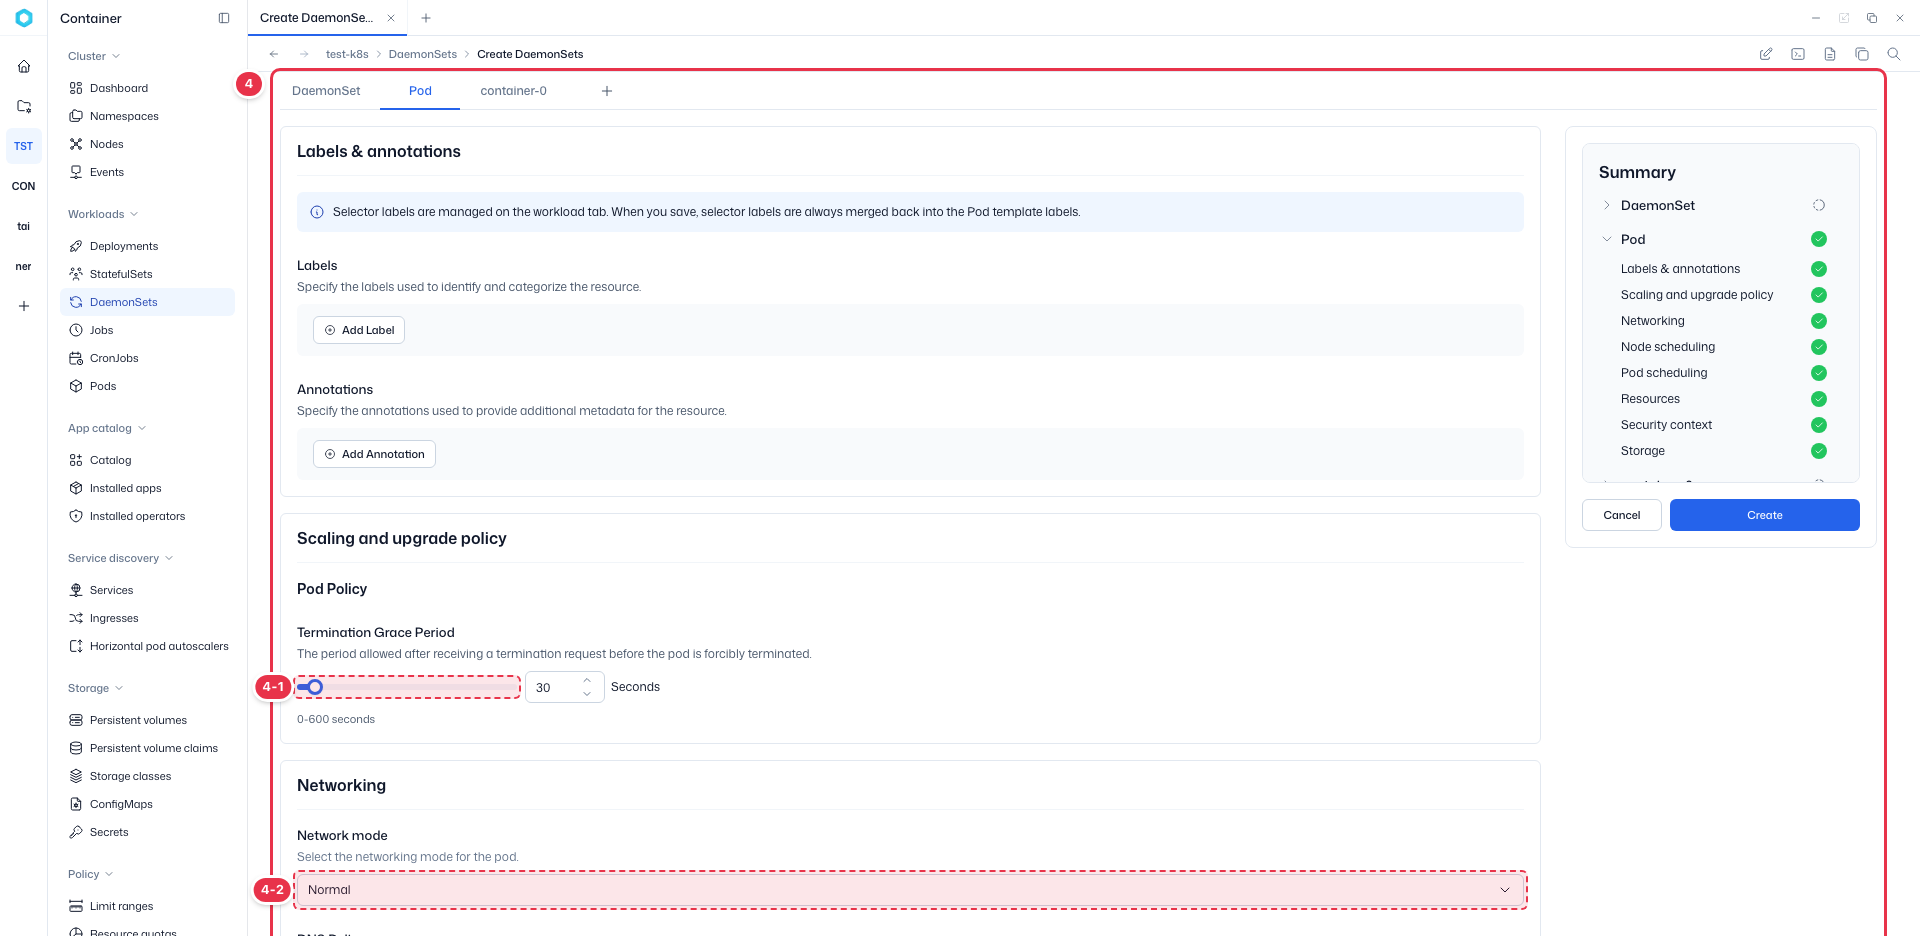Switch to the DaemonSet tab
The width and height of the screenshot is (1920, 936).
pyautogui.click(x=326, y=91)
